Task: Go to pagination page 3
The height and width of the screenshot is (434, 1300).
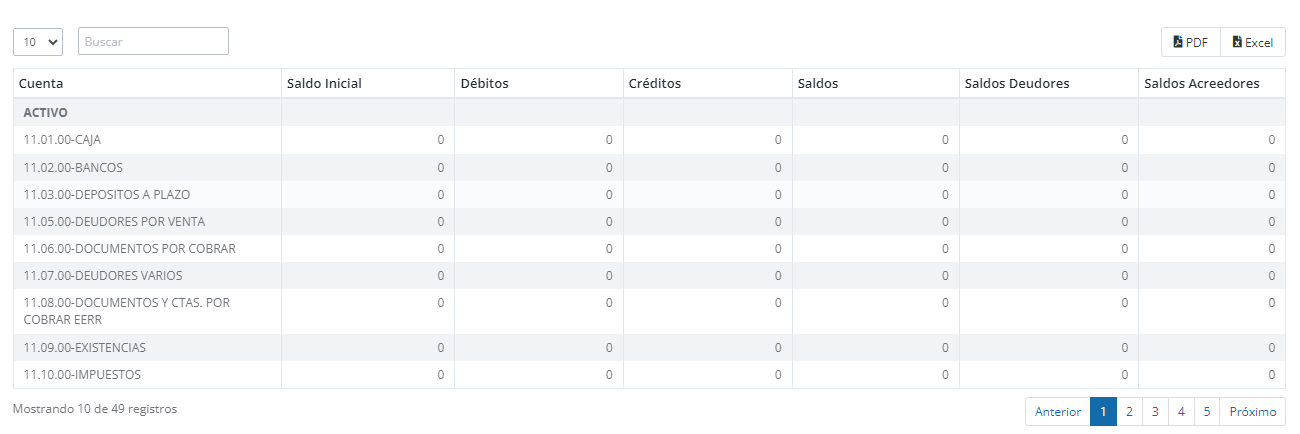Action: 1155,412
